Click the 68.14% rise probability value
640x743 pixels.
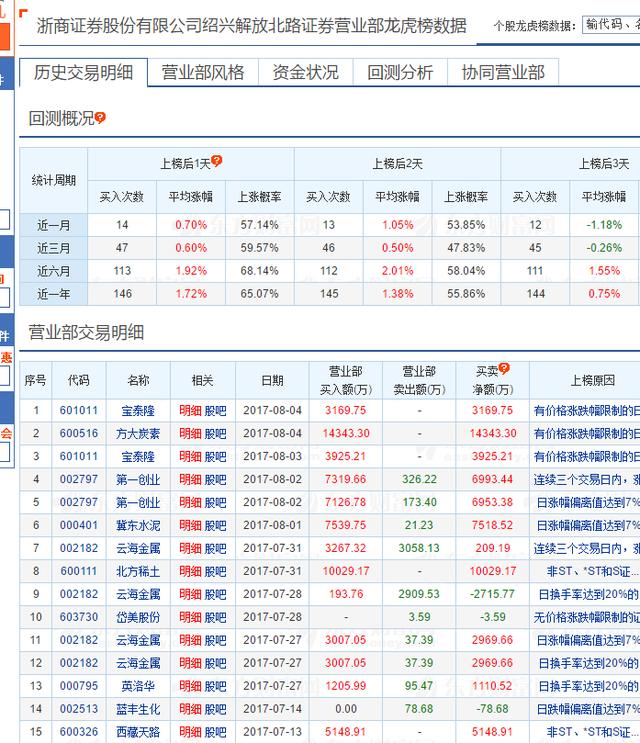point(260,271)
